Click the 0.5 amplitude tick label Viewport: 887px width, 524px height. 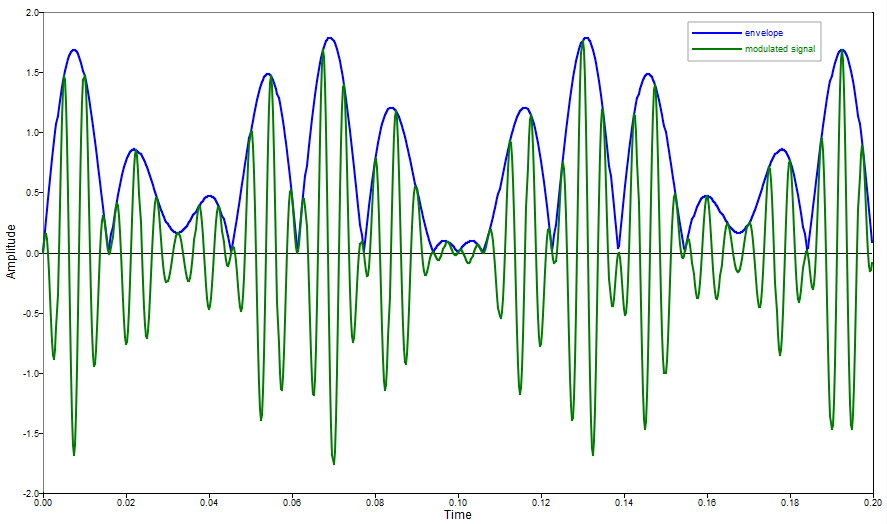click(x=29, y=193)
